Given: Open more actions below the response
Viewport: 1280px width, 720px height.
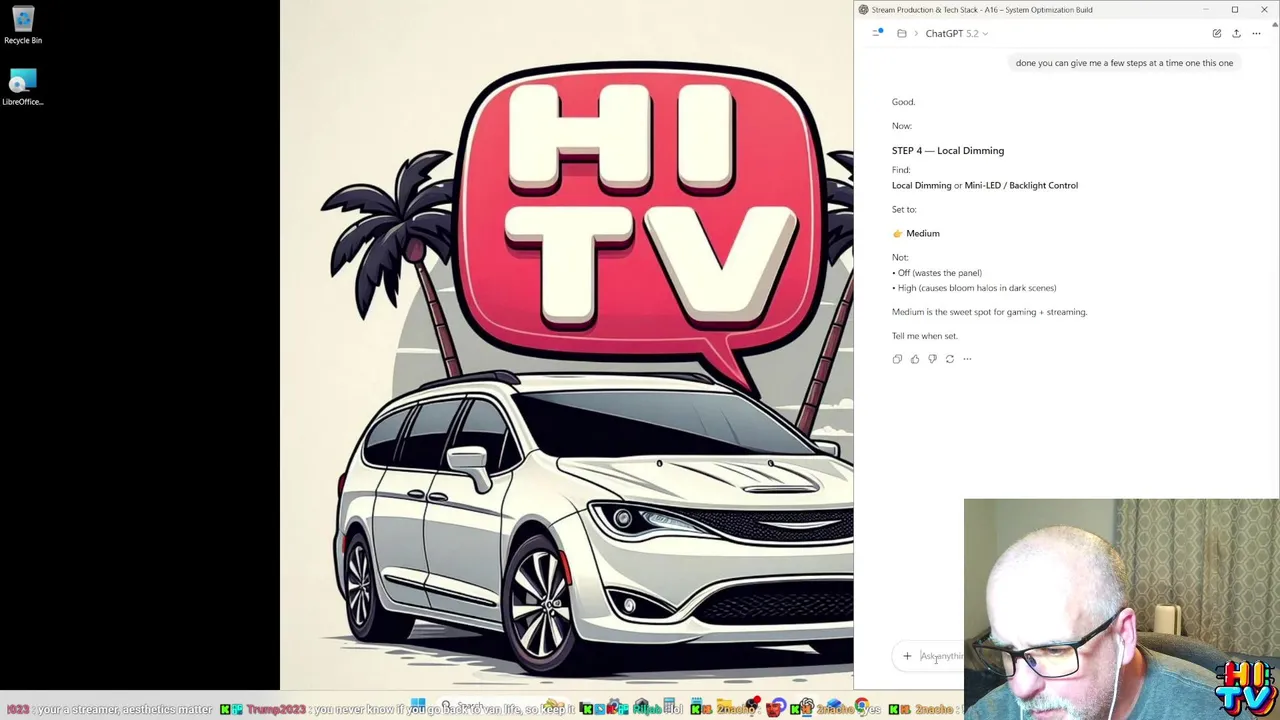Looking at the screenshot, I should [967, 359].
